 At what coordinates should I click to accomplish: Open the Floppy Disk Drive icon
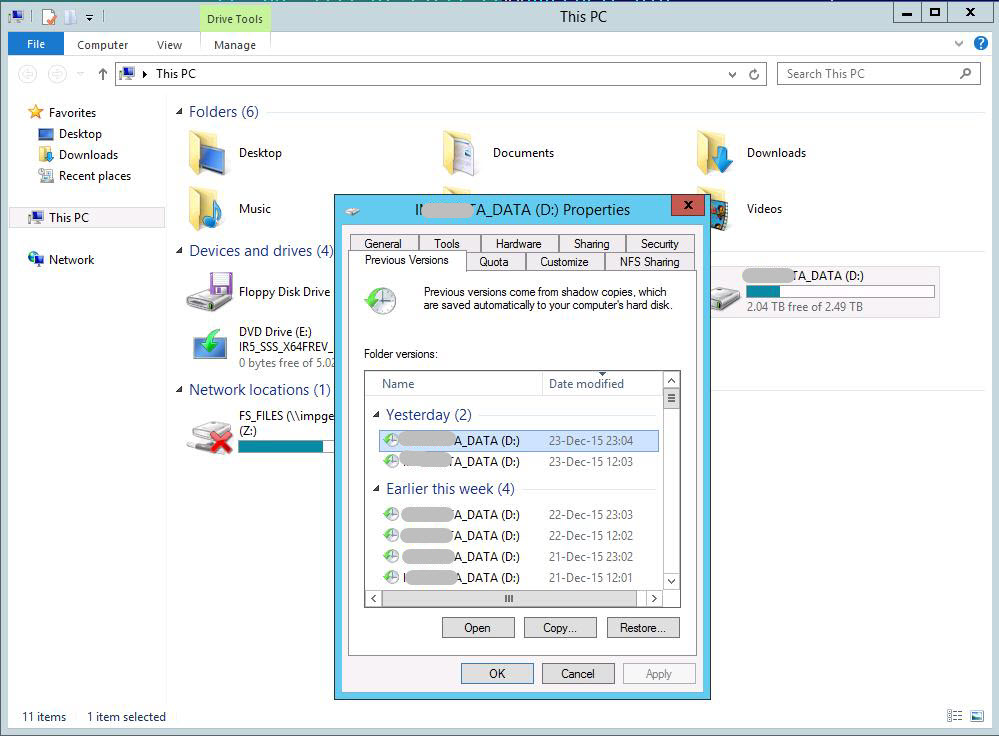click(211, 292)
